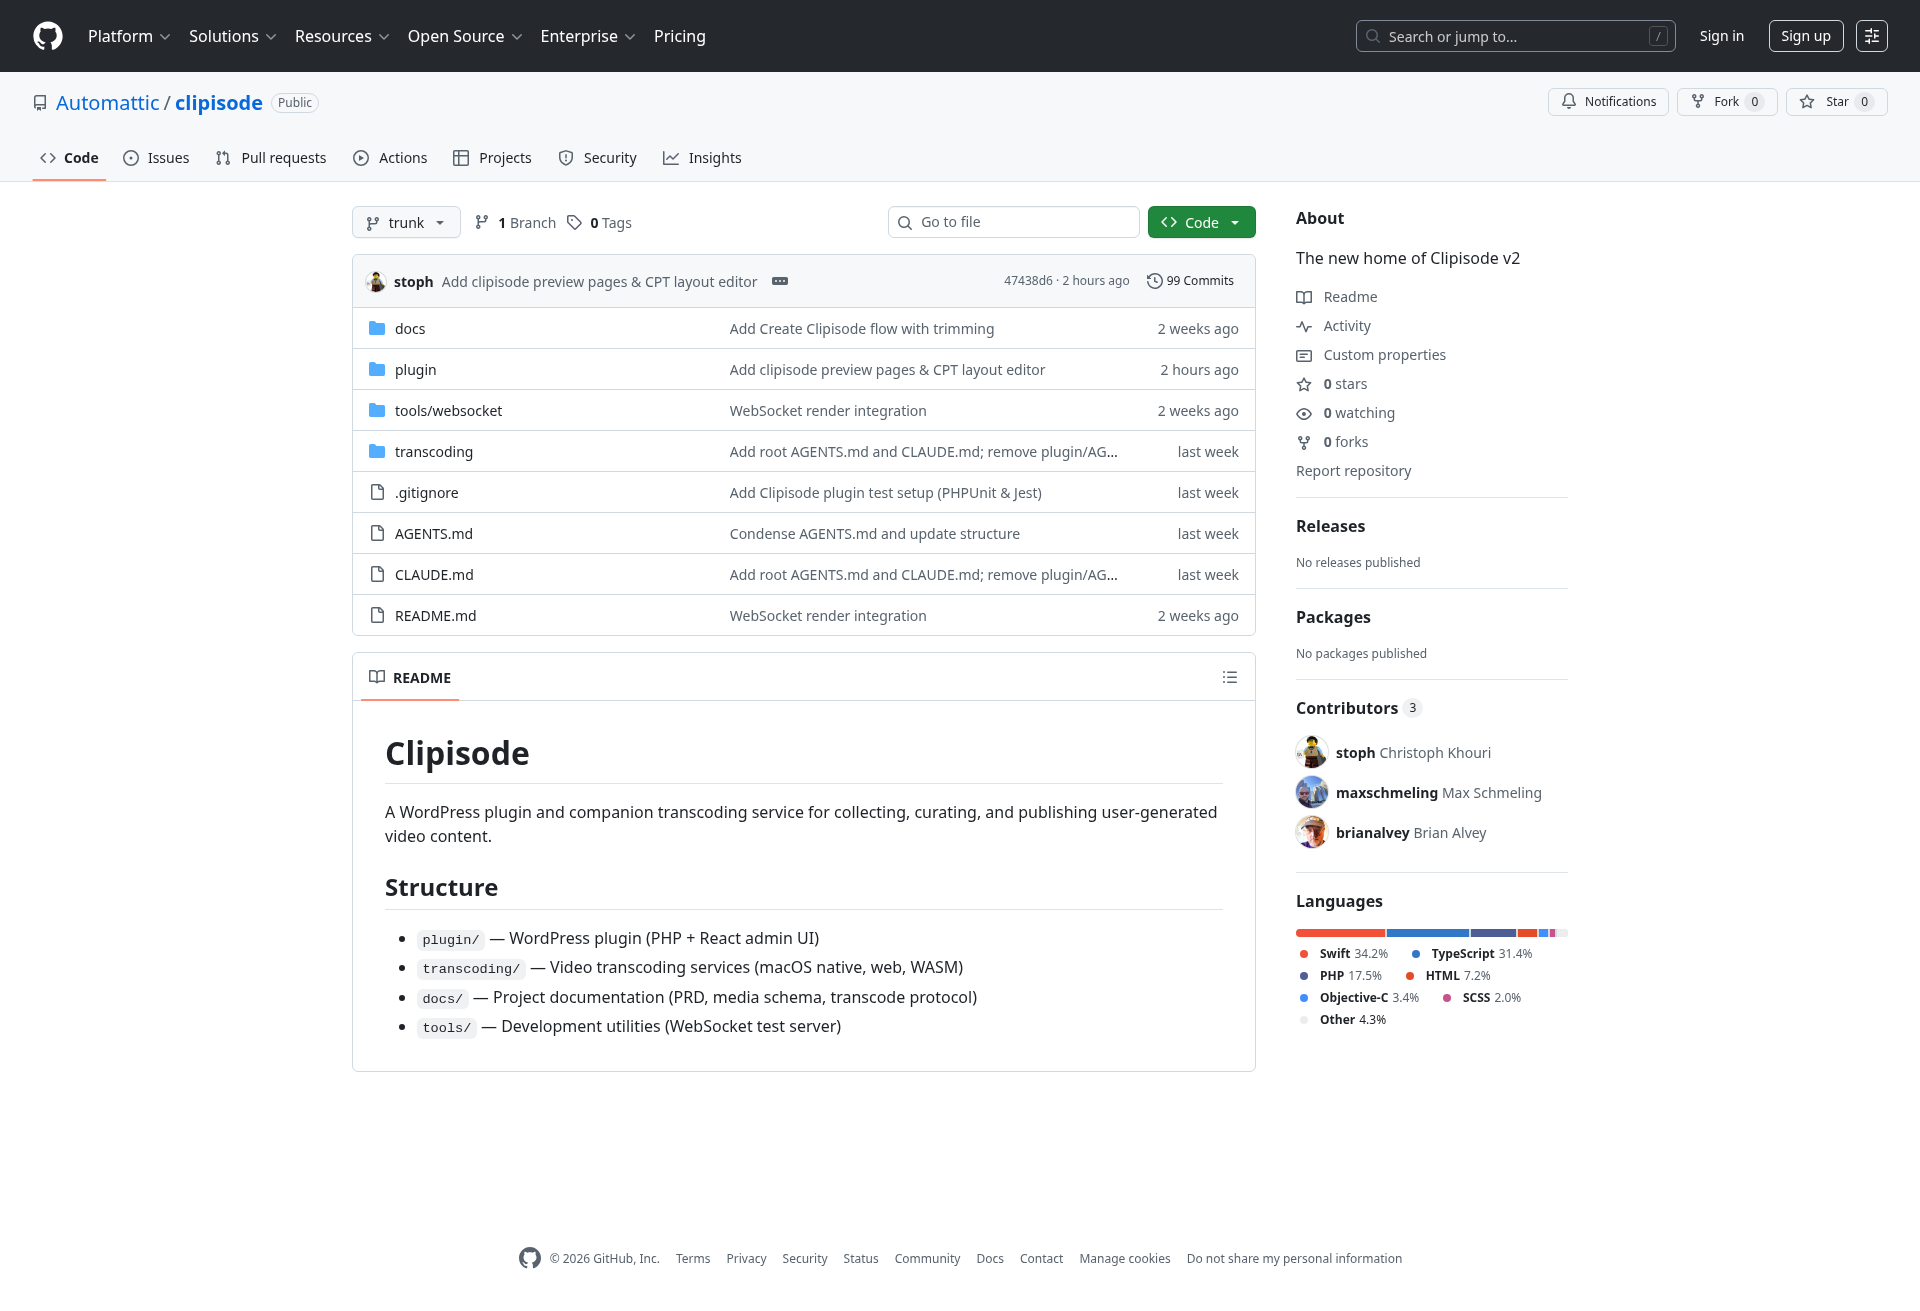Fork the clipisode repository

1727,102
